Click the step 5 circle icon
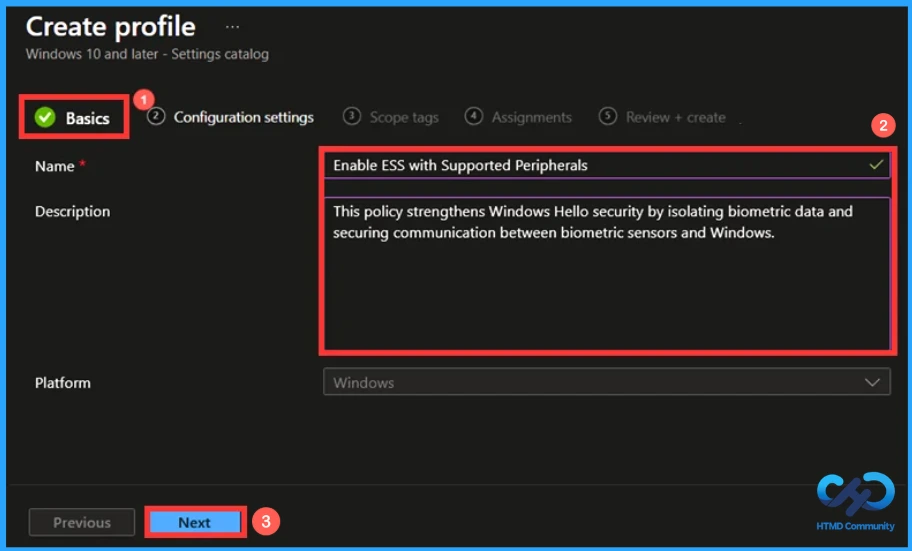The width and height of the screenshot is (912, 551). pos(607,116)
